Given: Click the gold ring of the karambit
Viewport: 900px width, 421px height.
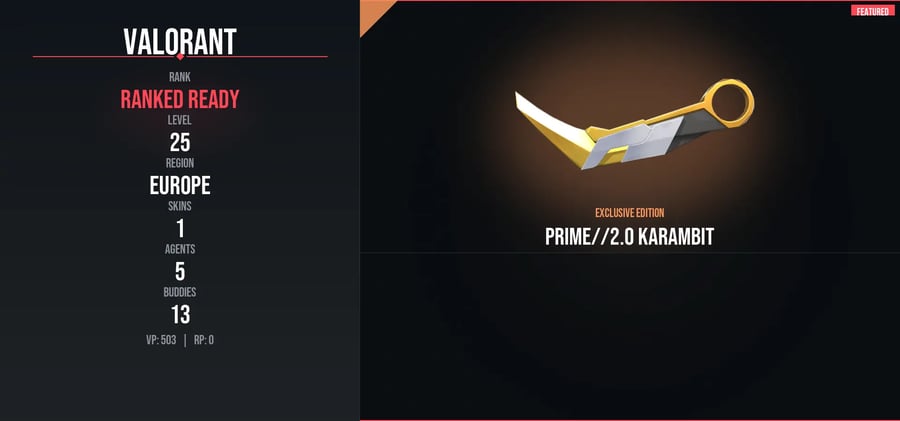Looking at the screenshot, I should click(x=728, y=103).
